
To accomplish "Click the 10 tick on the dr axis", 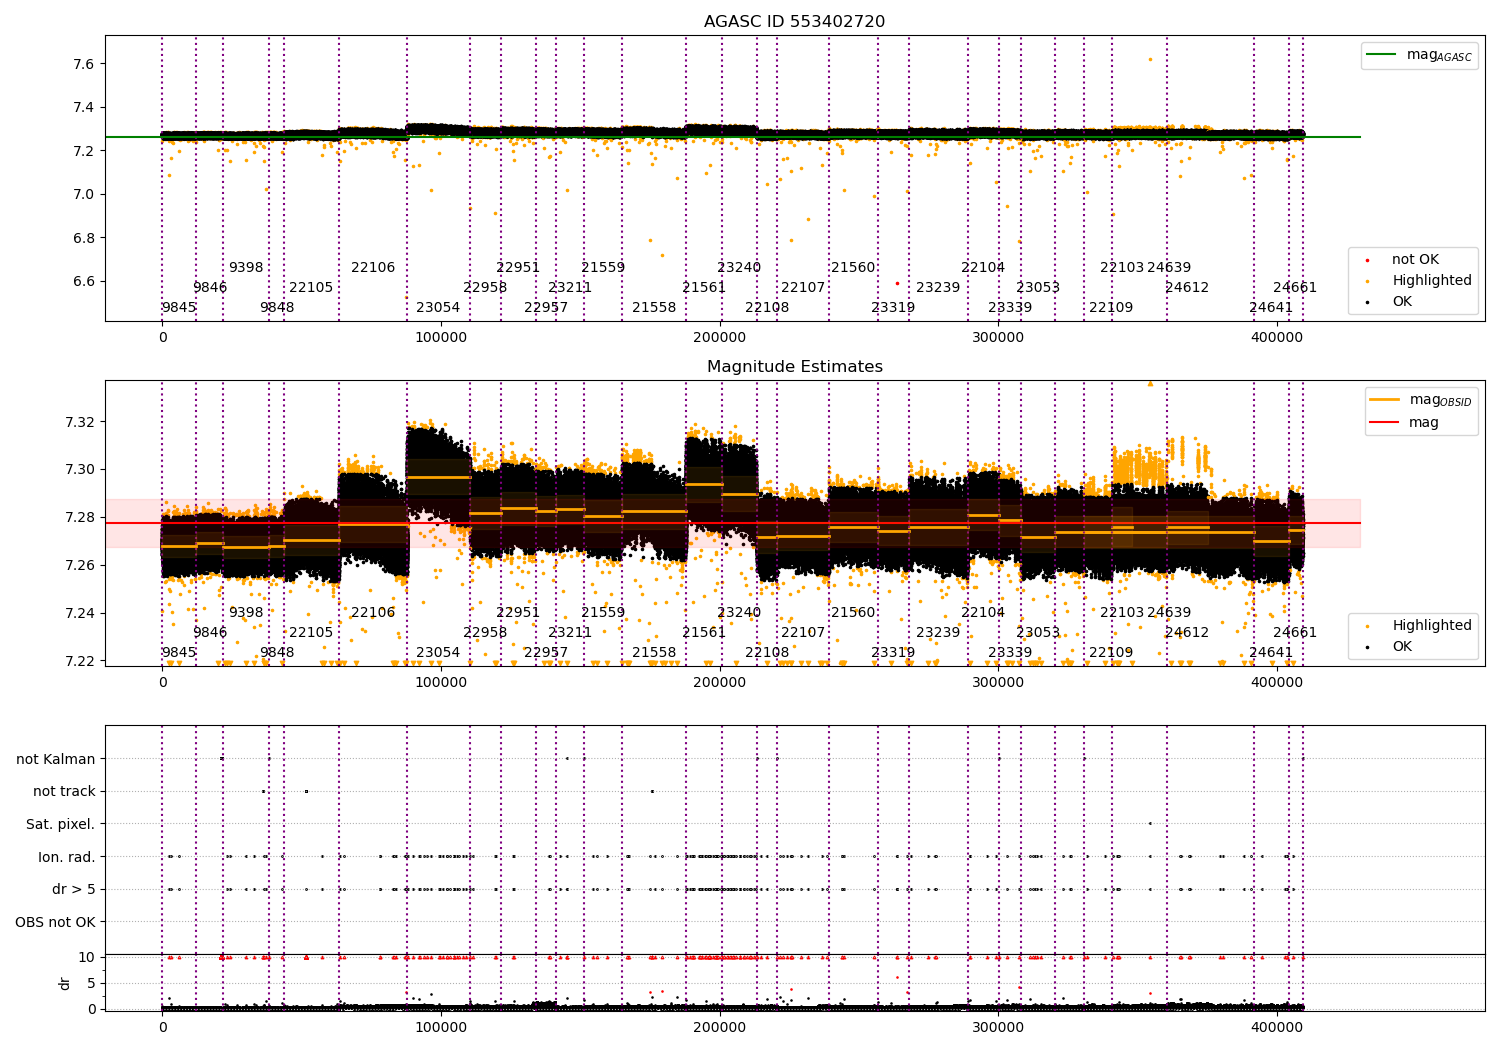I will [x=87, y=957].
